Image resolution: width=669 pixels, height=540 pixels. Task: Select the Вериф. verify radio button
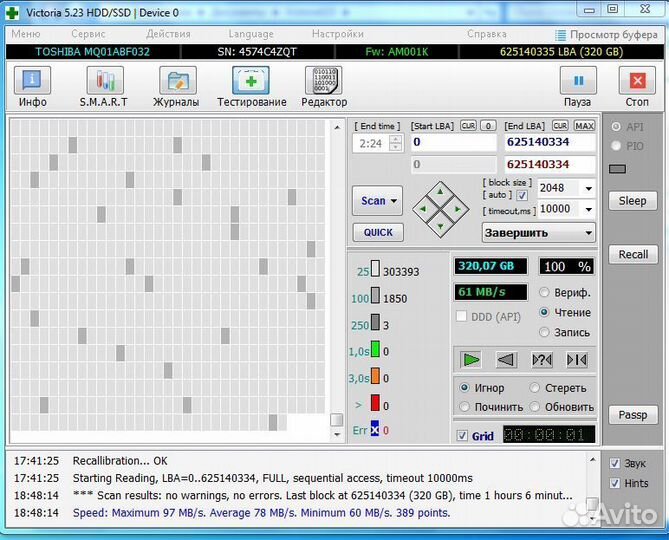click(x=544, y=293)
